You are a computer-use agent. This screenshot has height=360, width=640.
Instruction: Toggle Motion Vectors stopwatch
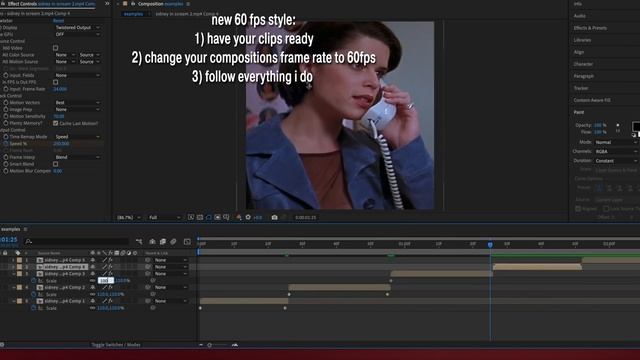point(6,102)
